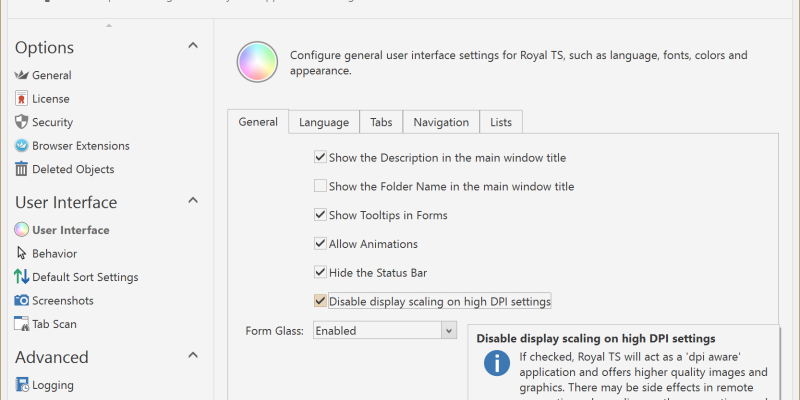Click the Behavior cursor icon
800x400 pixels.
pos(22,253)
